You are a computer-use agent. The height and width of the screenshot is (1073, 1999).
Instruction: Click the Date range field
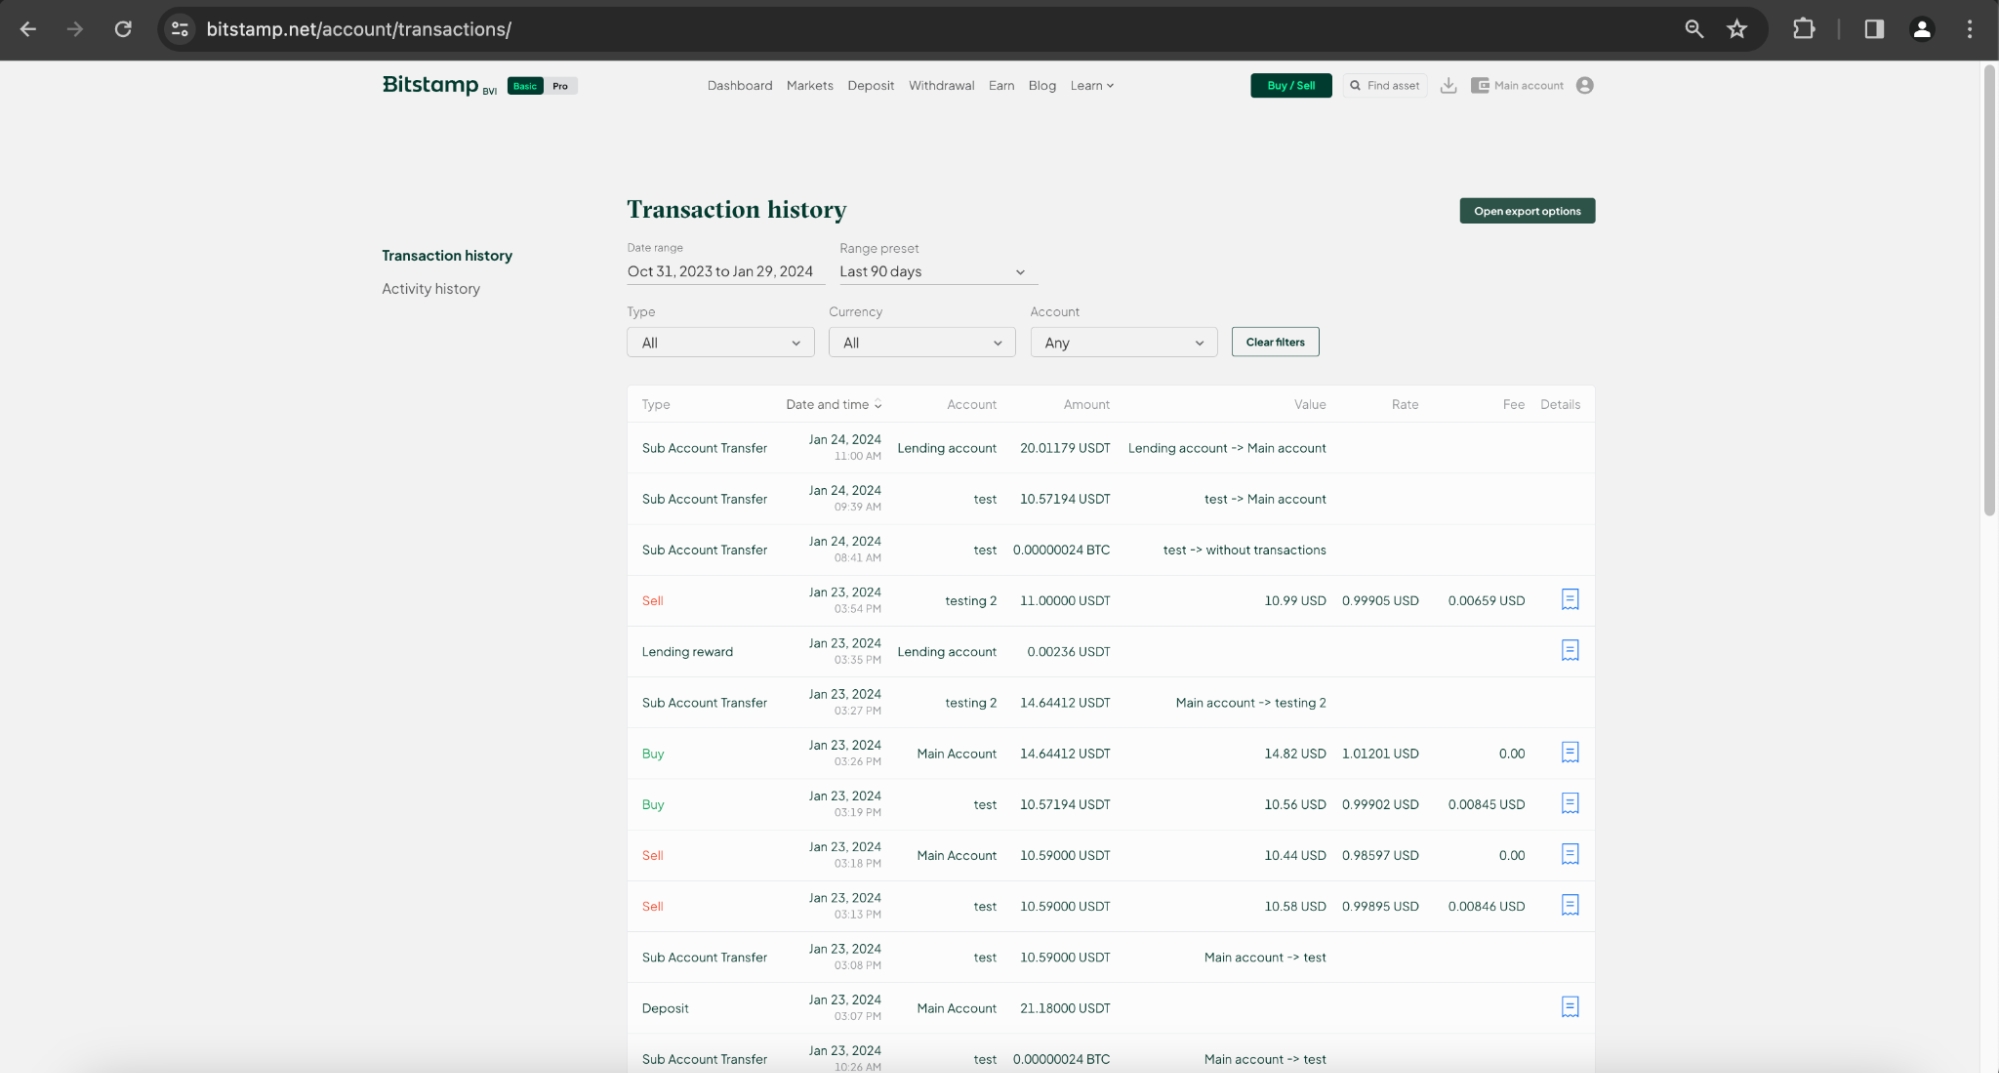725,271
